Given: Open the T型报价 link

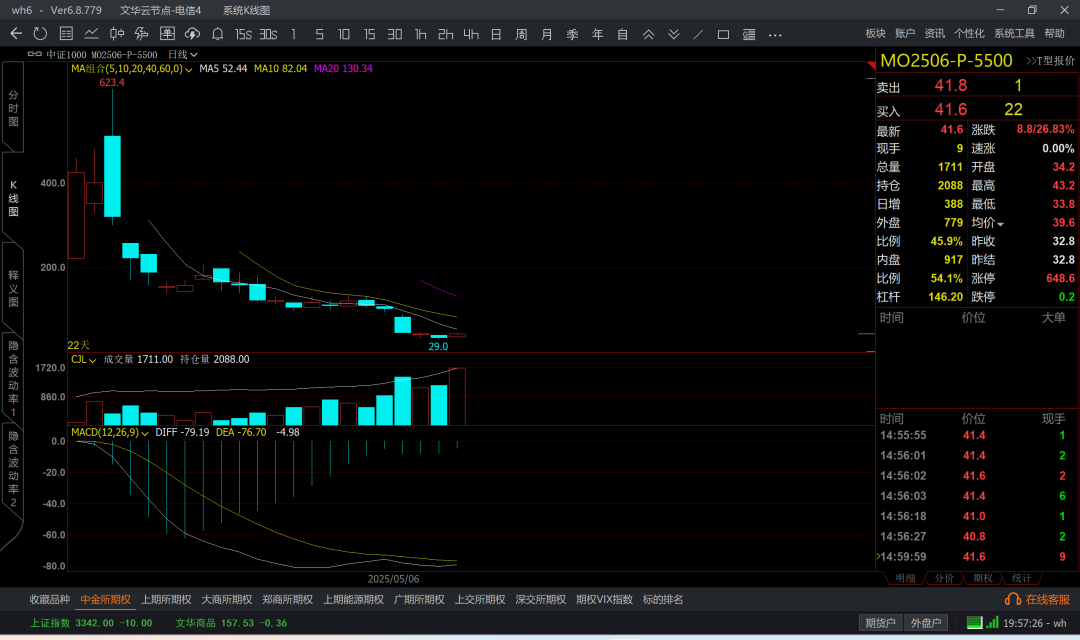Looking at the screenshot, I should 1050,61.
